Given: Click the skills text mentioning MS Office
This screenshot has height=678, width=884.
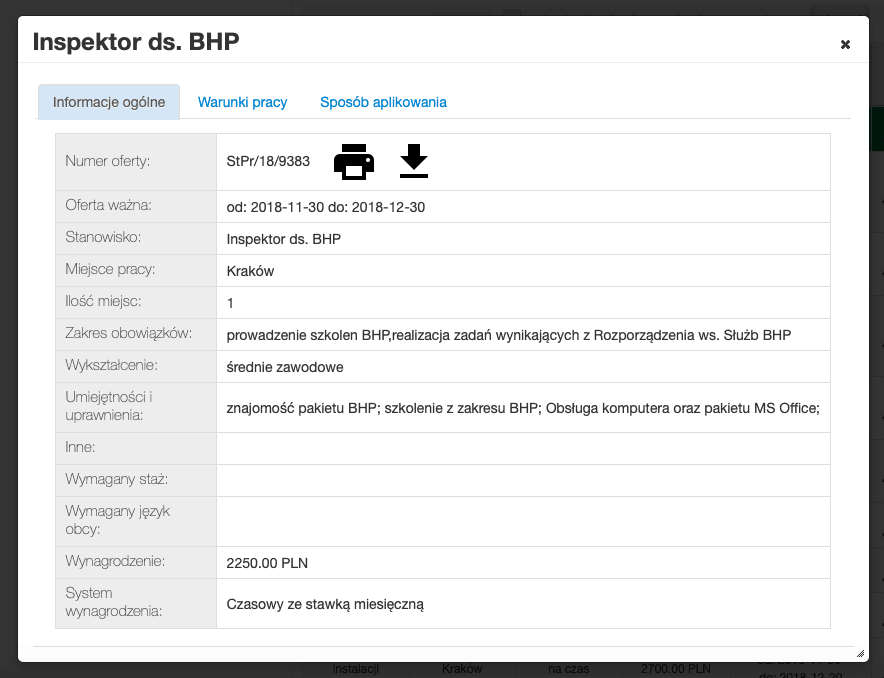Looking at the screenshot, I should pos(523,408).
